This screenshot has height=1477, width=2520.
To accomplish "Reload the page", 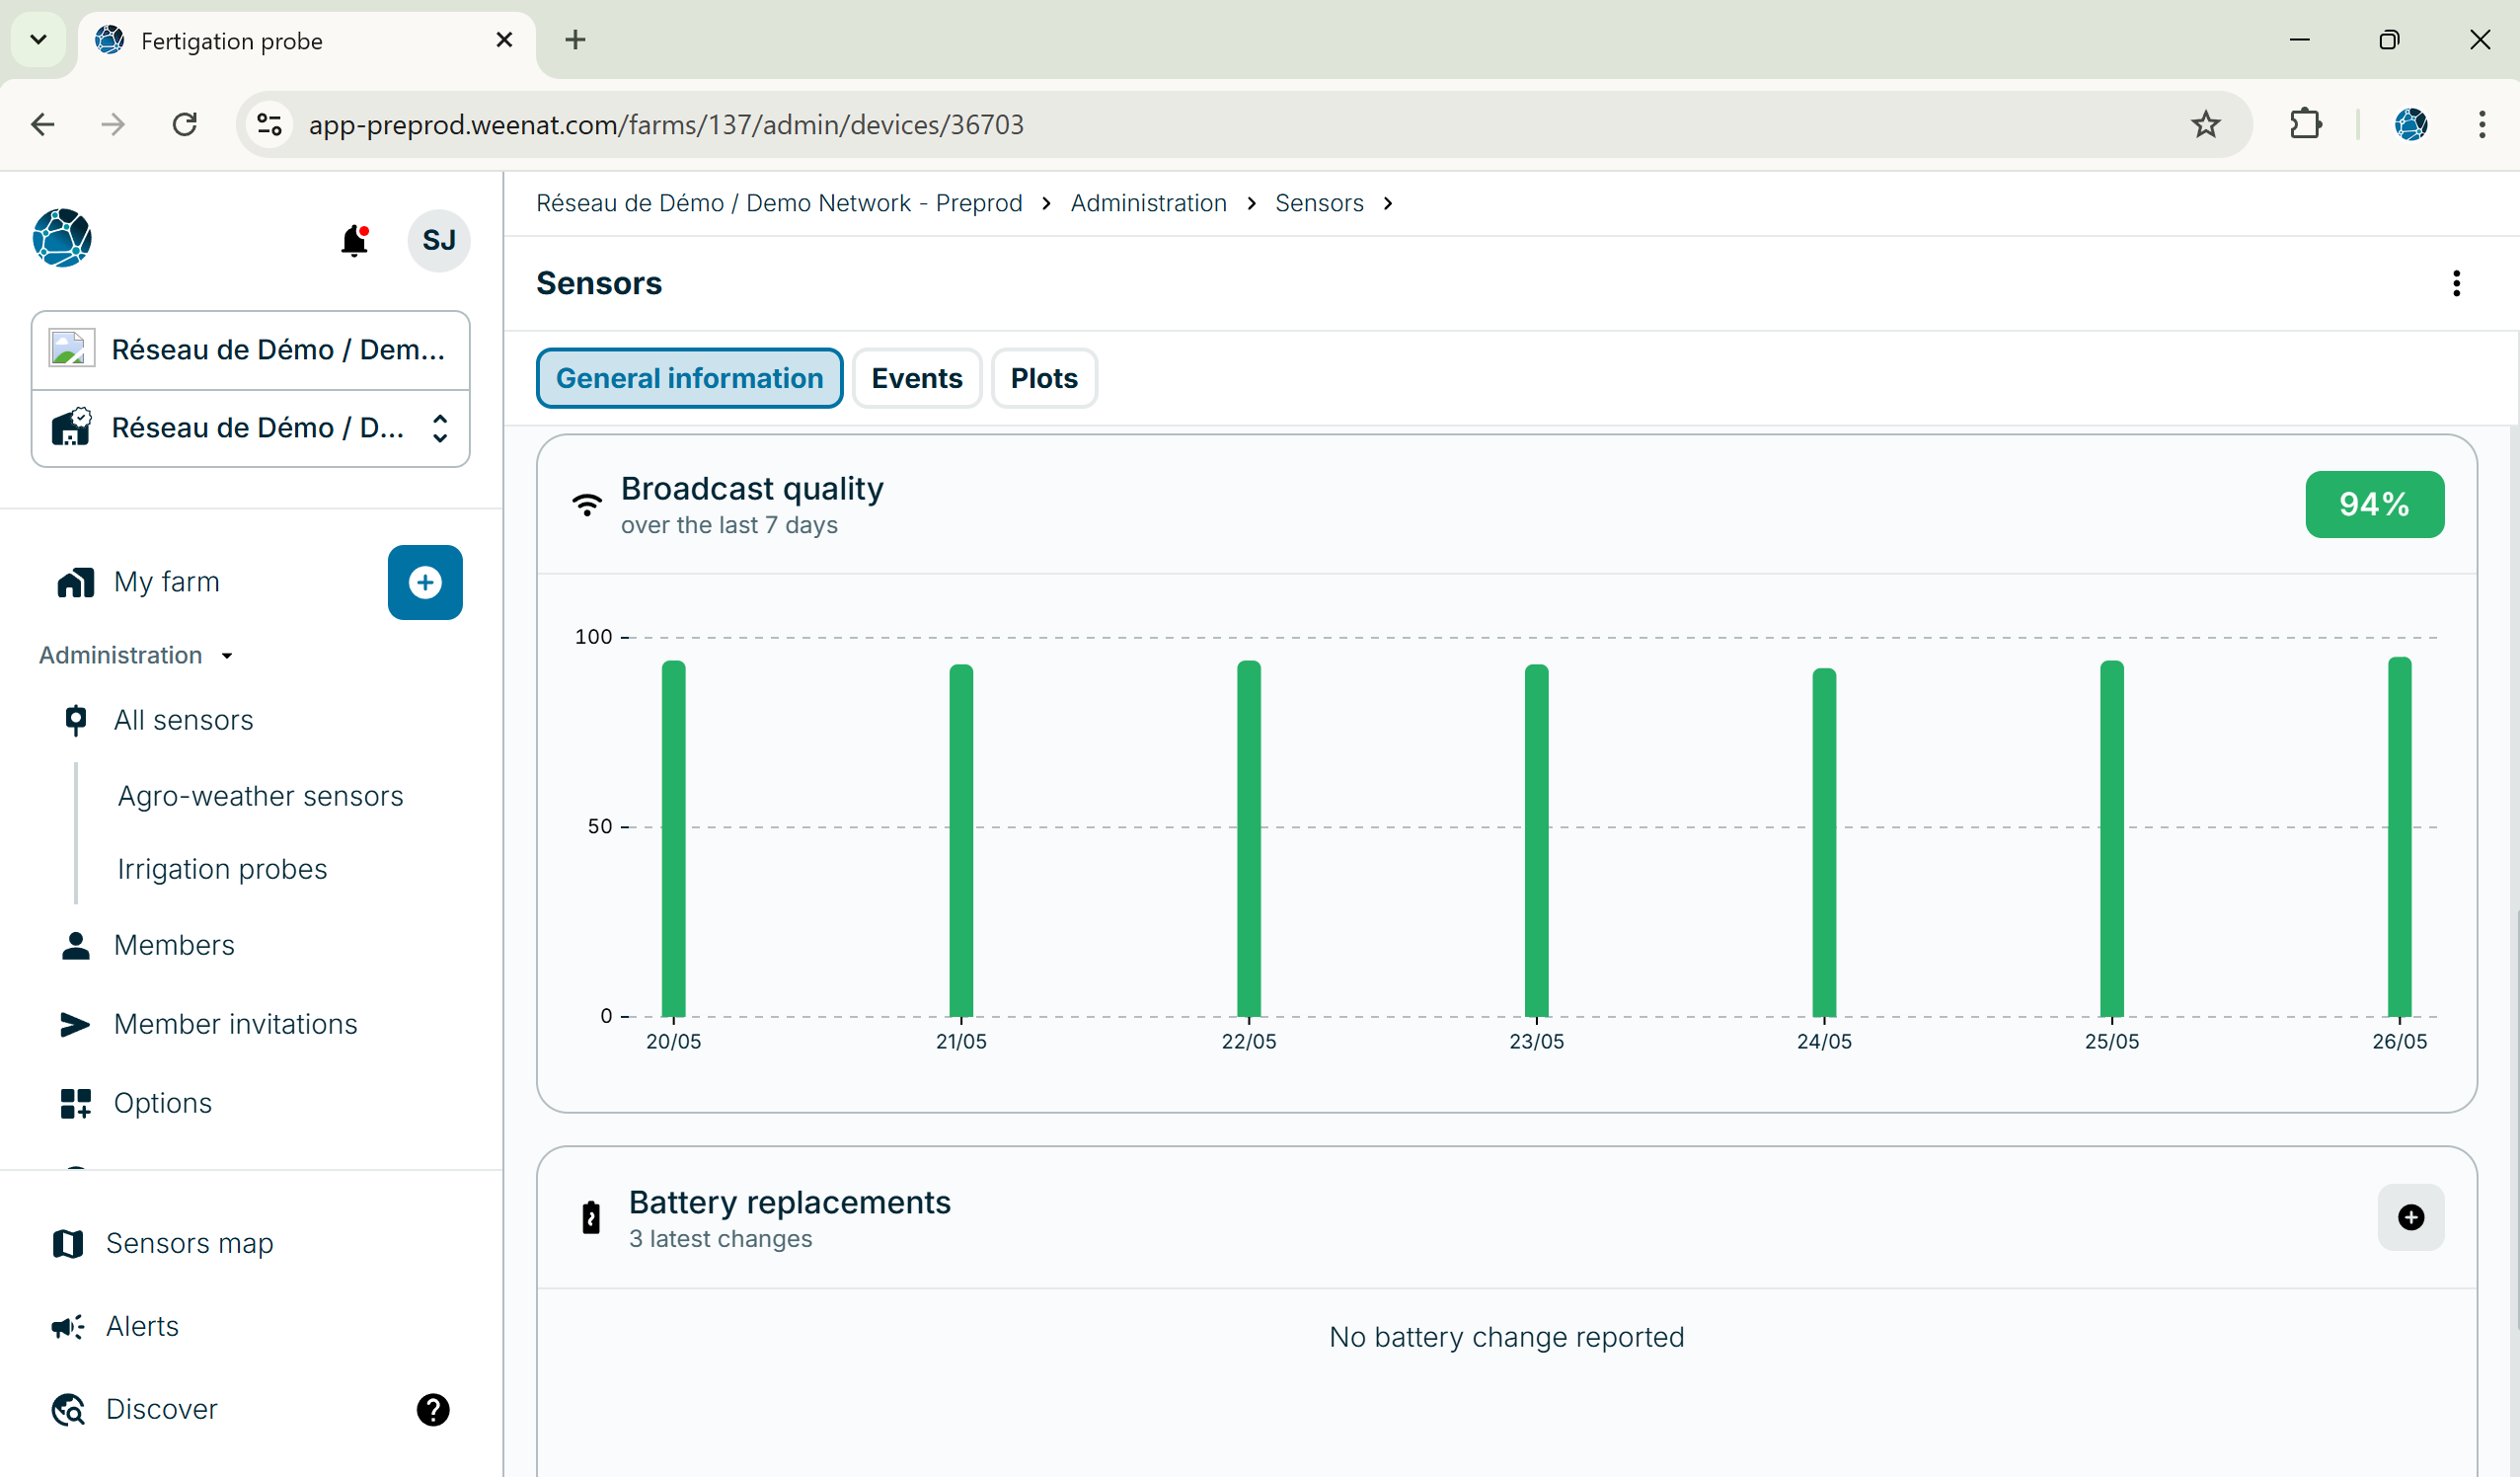I will (185, 125).
